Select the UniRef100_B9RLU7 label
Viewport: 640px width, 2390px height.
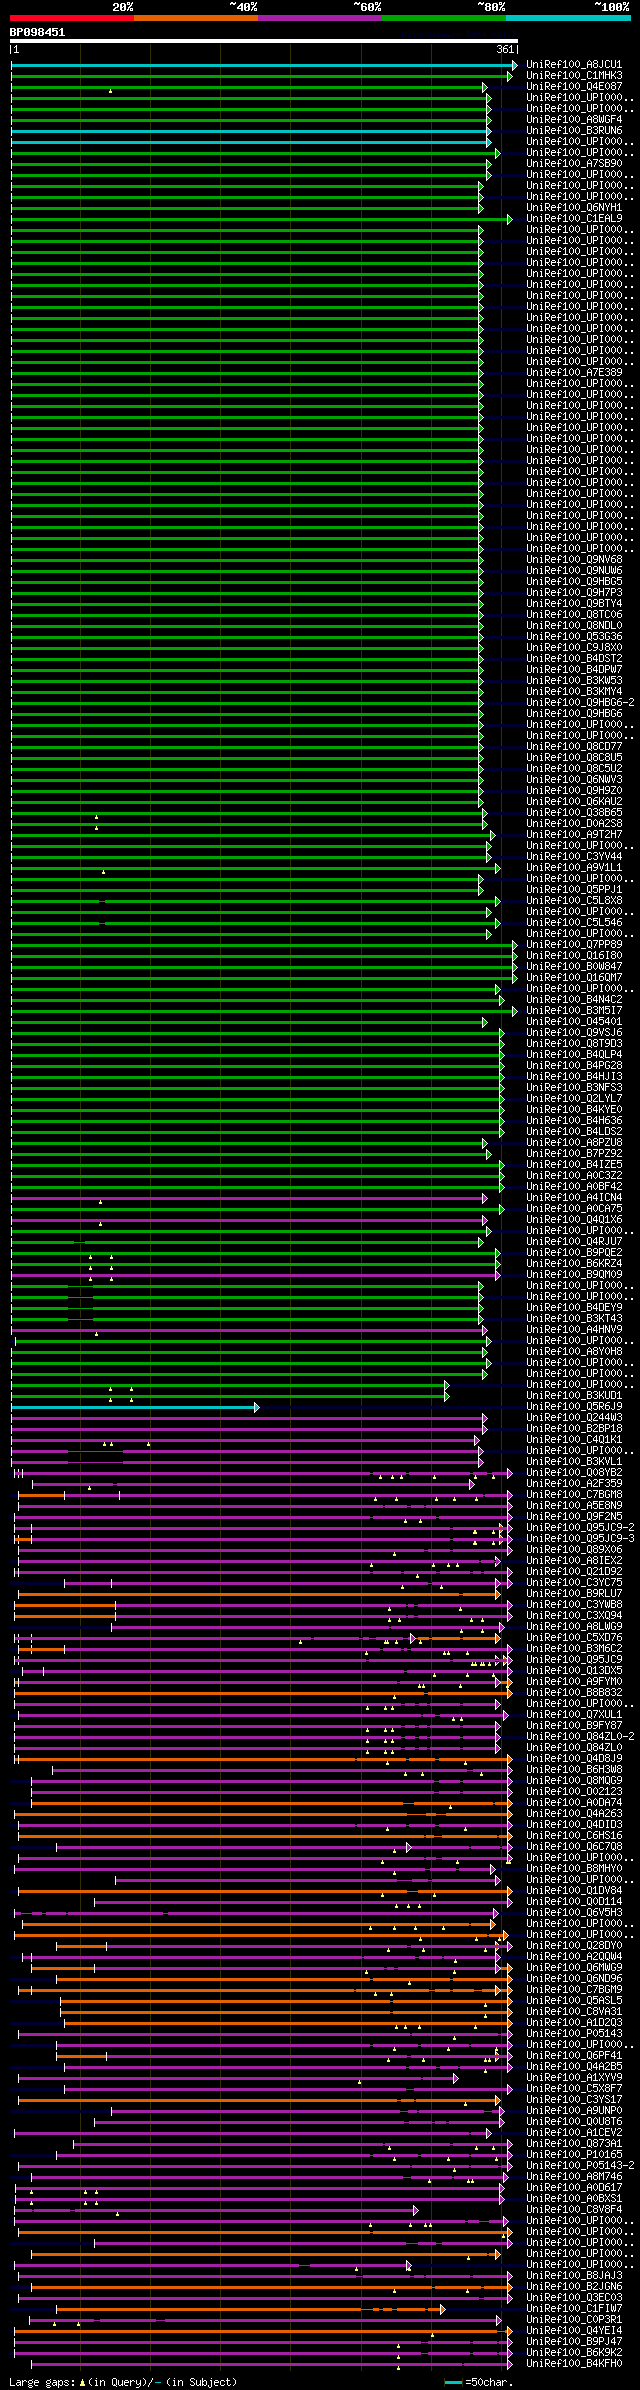(x=574, y=1593)
